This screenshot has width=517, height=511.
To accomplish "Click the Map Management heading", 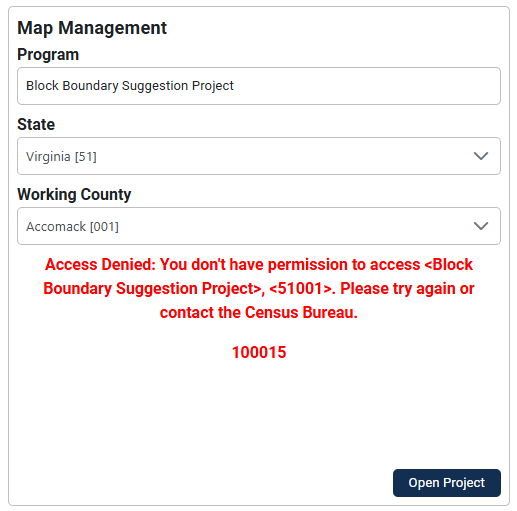I will point(92,28).
